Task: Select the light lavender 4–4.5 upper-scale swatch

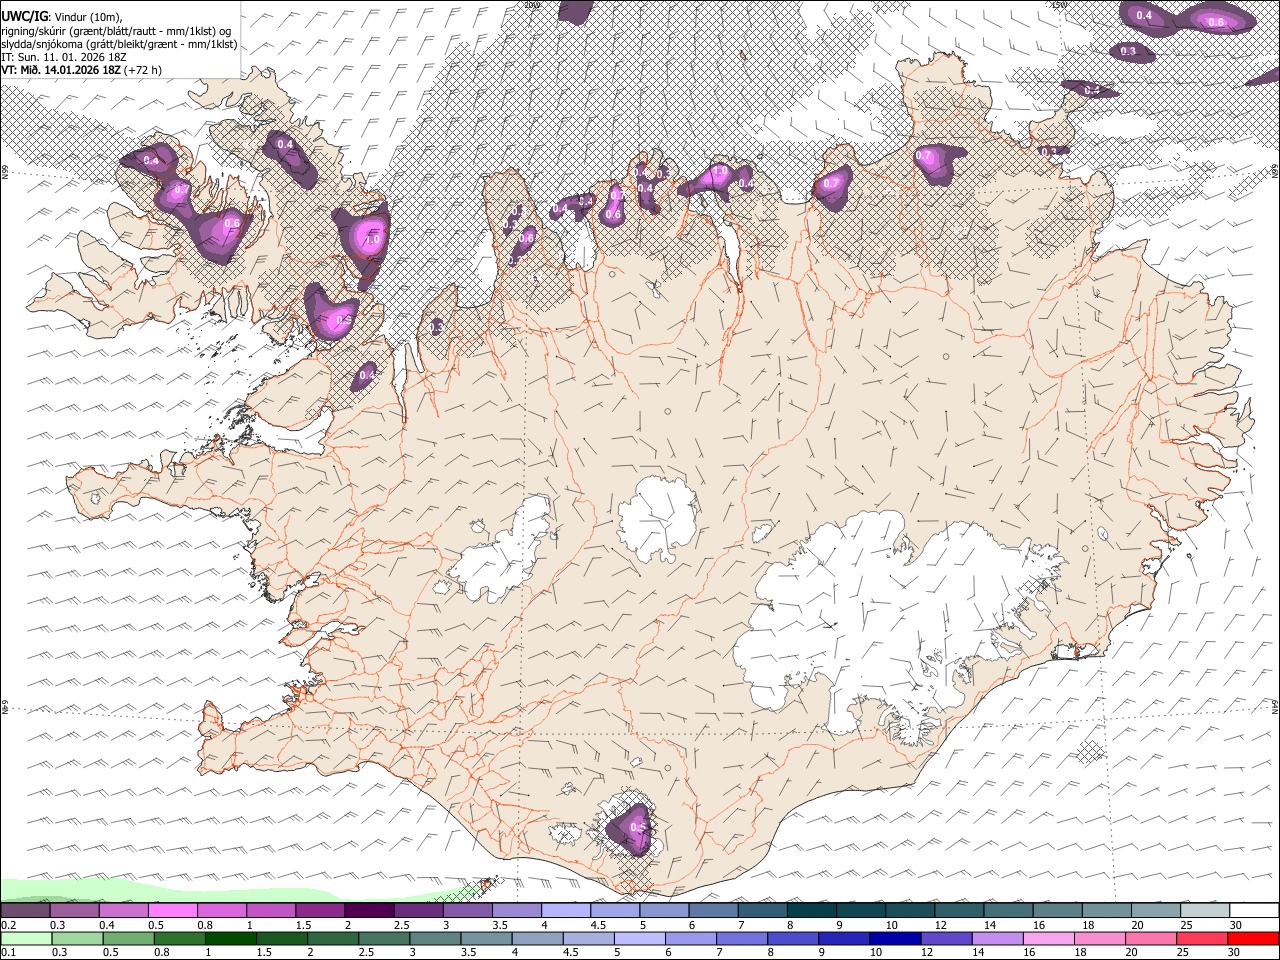Action: pyautogui.click(x=566, y=911)
